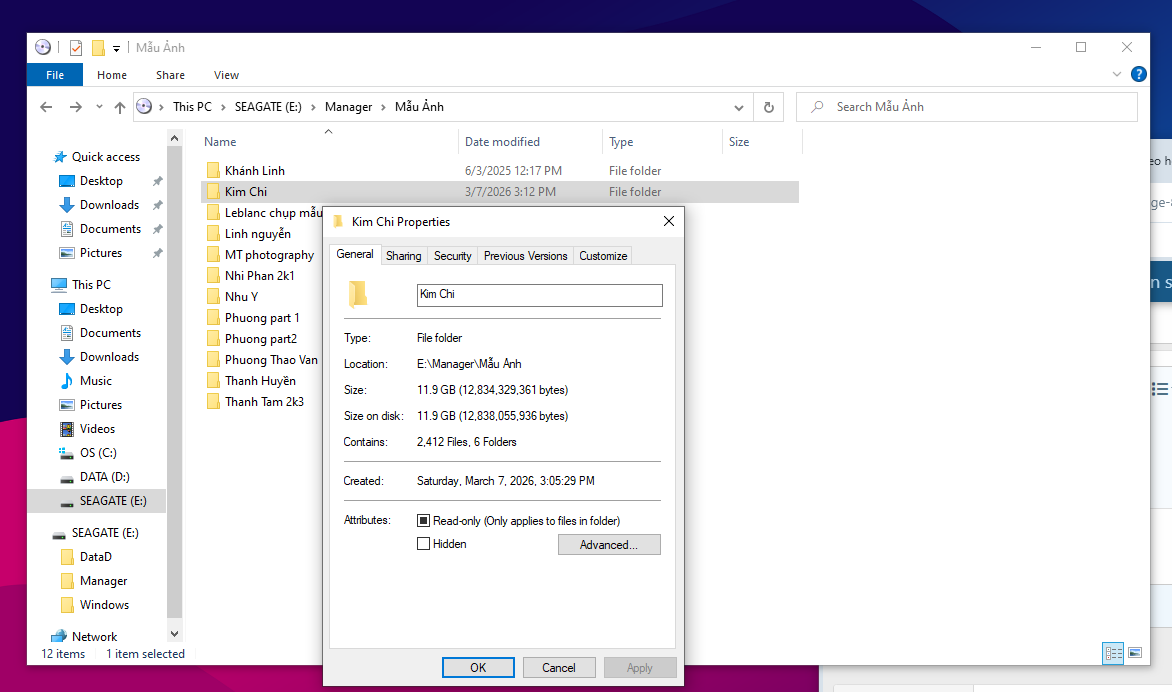Select the Thanh Huyền folder
The width and height of the screenshot is (1172, 692).
[260, 381]
